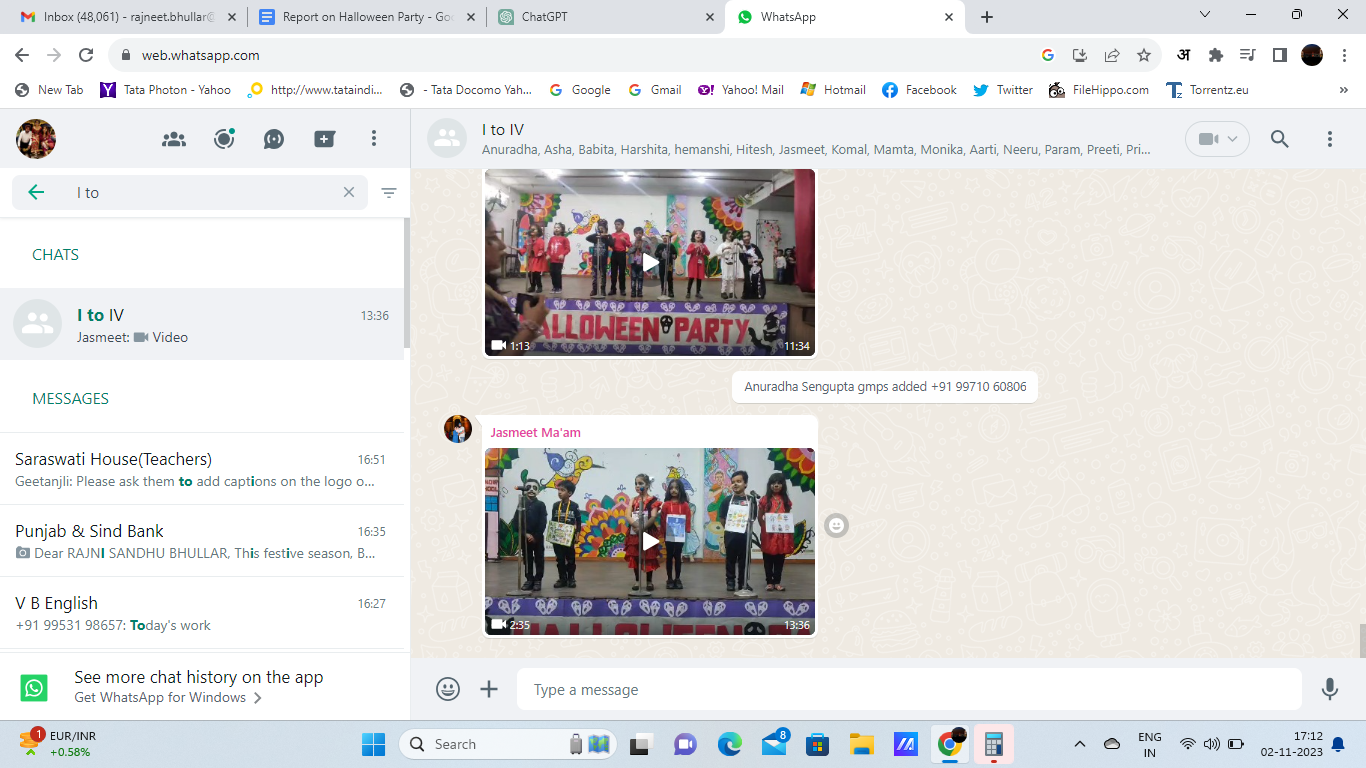This screenshot has height=768, width=1366.
Task: Reload the WhatsApp web page
Action: (x=86, y=55)
